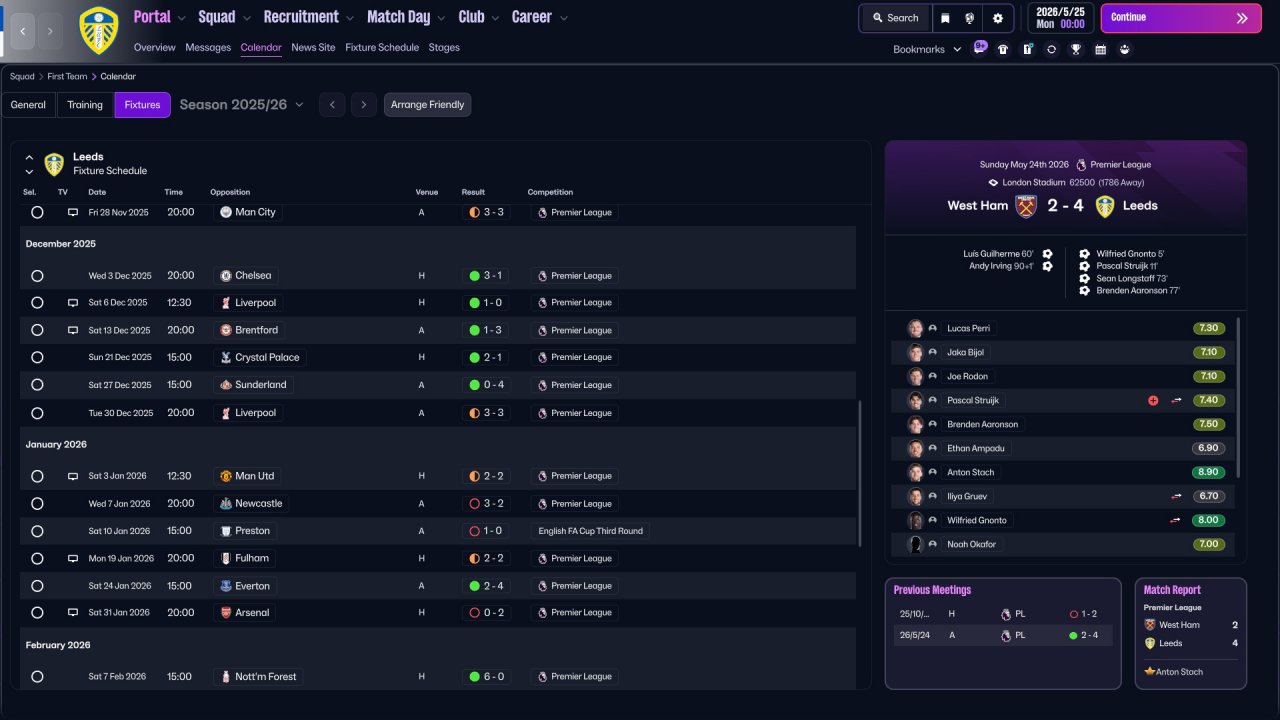Click the Leeds club crest in header
Viewport: 1280px width, 720px height.
[98, 30]
